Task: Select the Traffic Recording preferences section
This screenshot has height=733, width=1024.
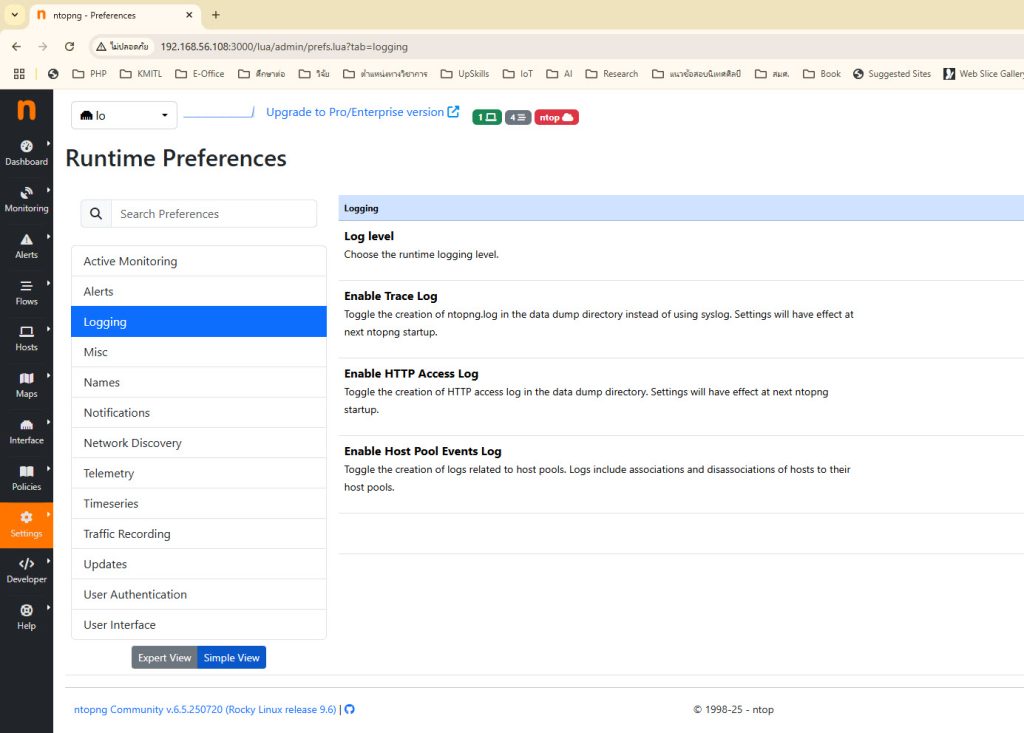Action: 199,534
